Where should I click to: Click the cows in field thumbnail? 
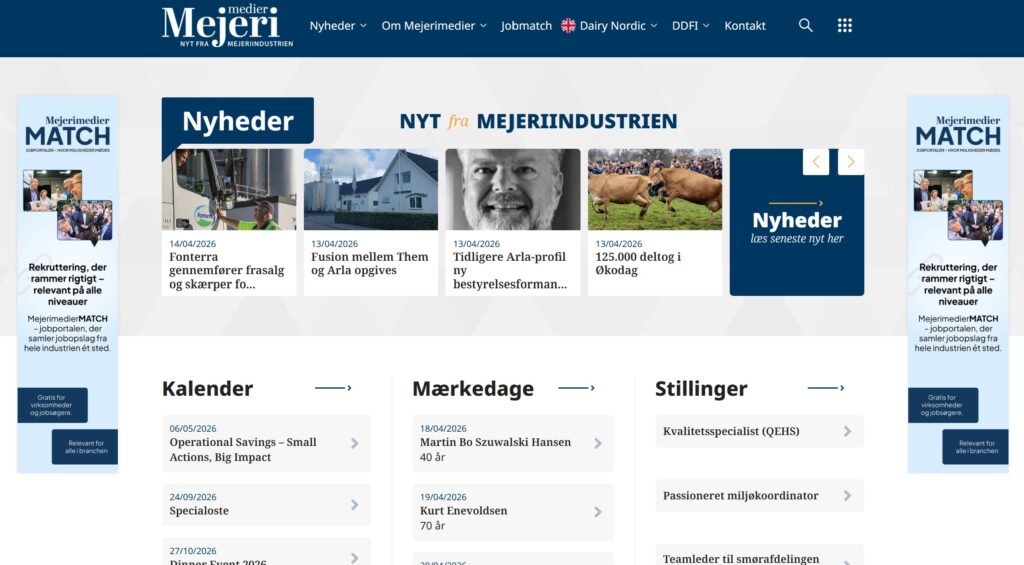coord(655,189)
